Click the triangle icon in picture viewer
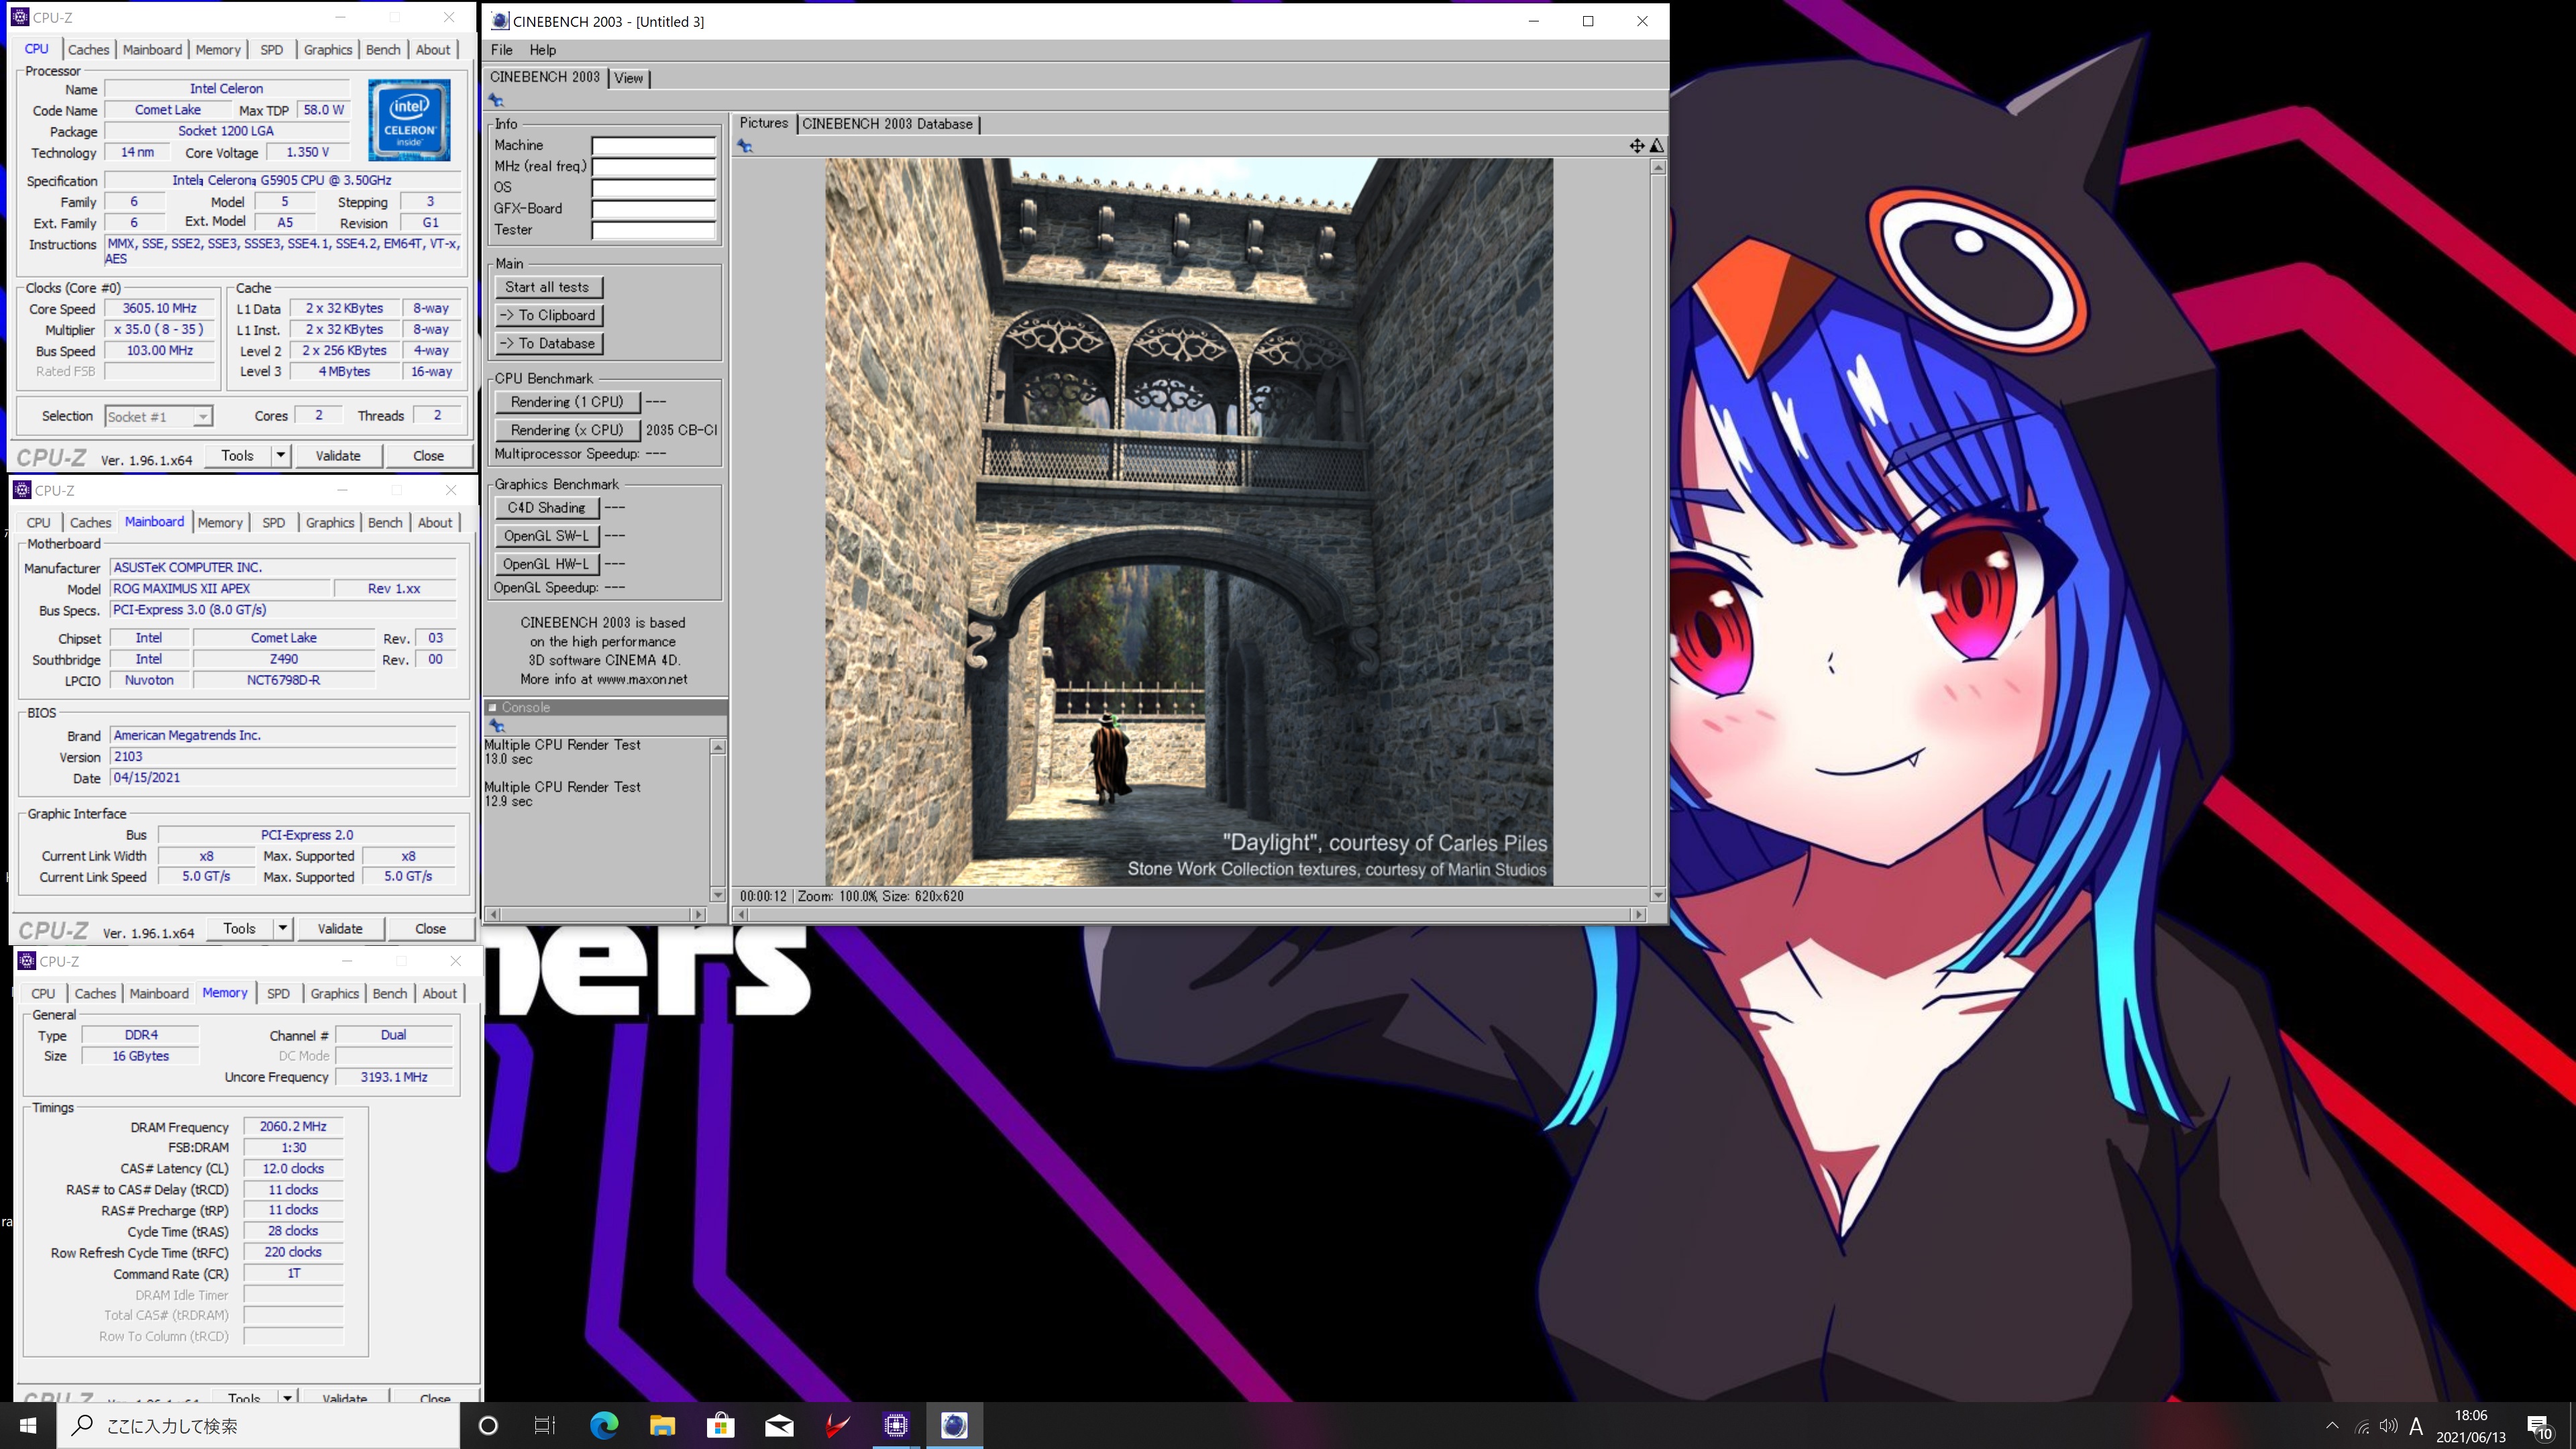This screenshot has height=1449, width=2576. point(1656,146)
